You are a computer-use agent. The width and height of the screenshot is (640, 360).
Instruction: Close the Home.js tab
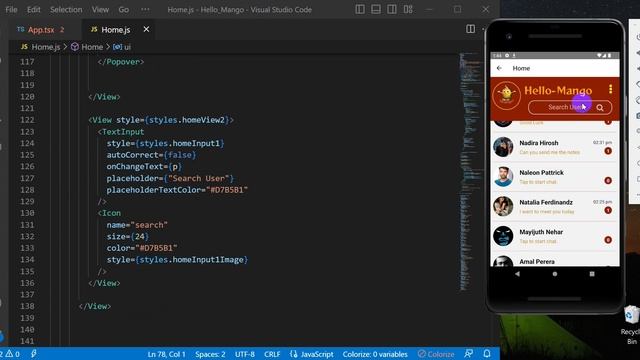pyautogui.click(x=146, y=29)
